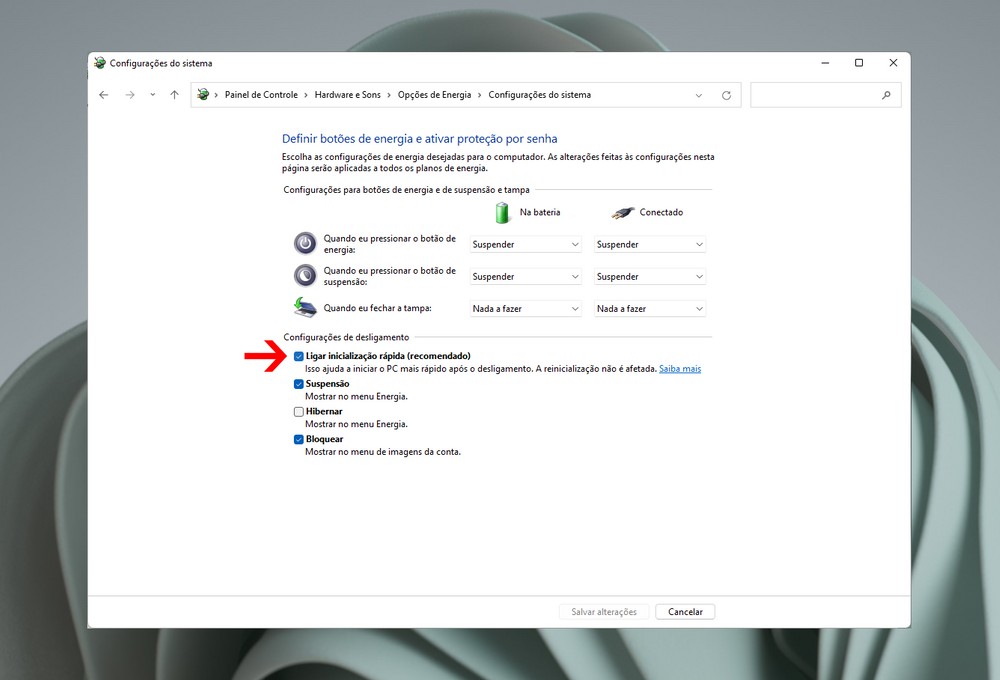Click the power button icon
The height and width of the screenshot is (680, 1000).
pos(305,244)
